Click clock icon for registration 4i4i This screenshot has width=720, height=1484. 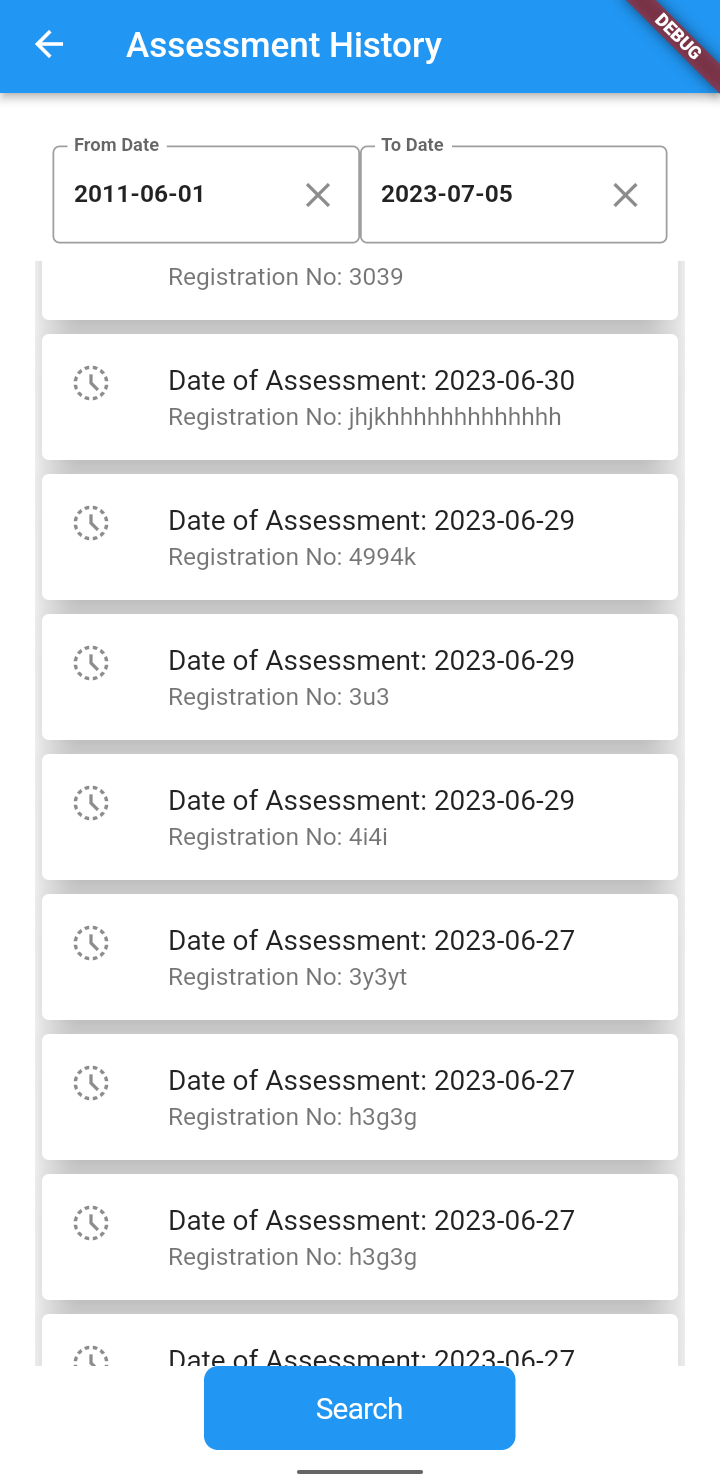click(x=91, y=803)
